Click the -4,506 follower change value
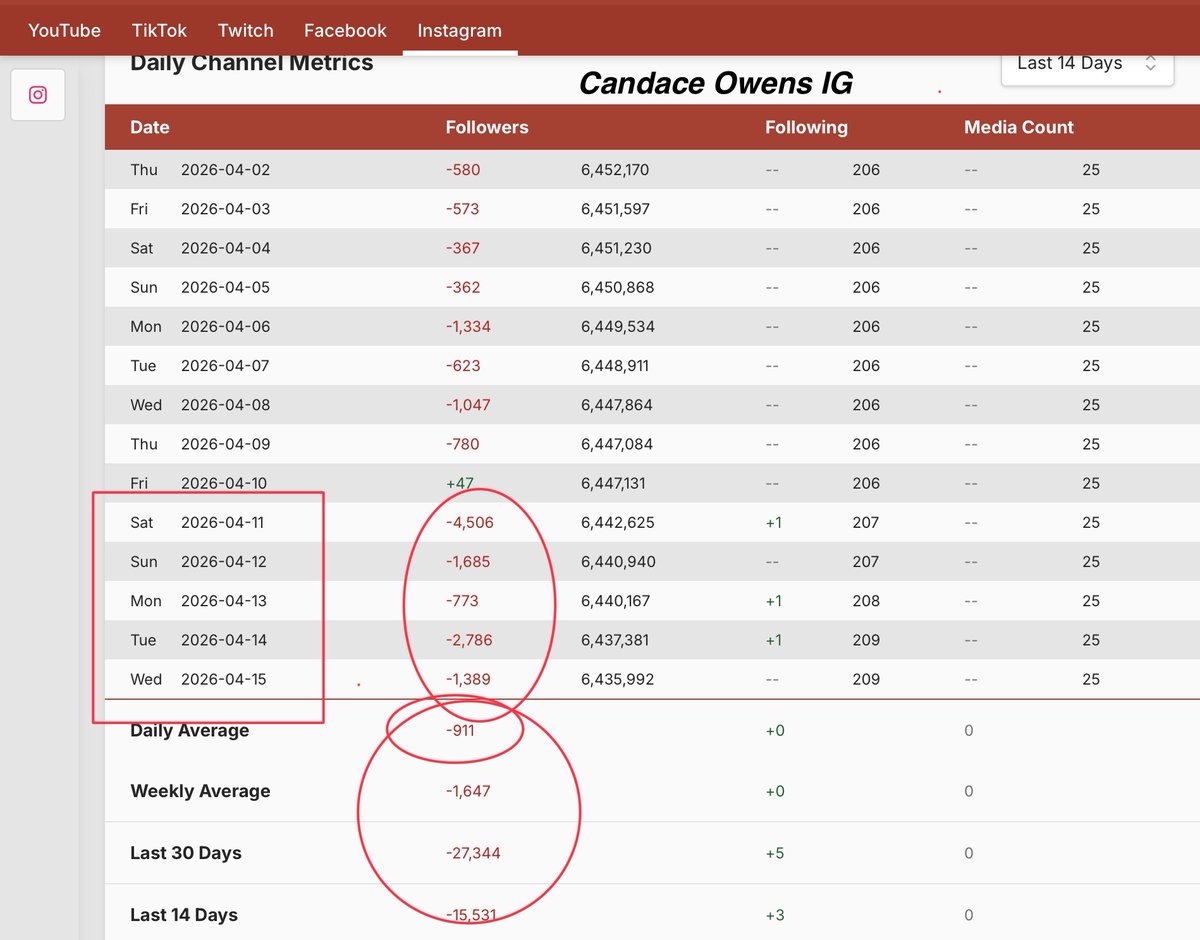The height and width of the screenshot is (940, 1200). (x=470, y=522)
